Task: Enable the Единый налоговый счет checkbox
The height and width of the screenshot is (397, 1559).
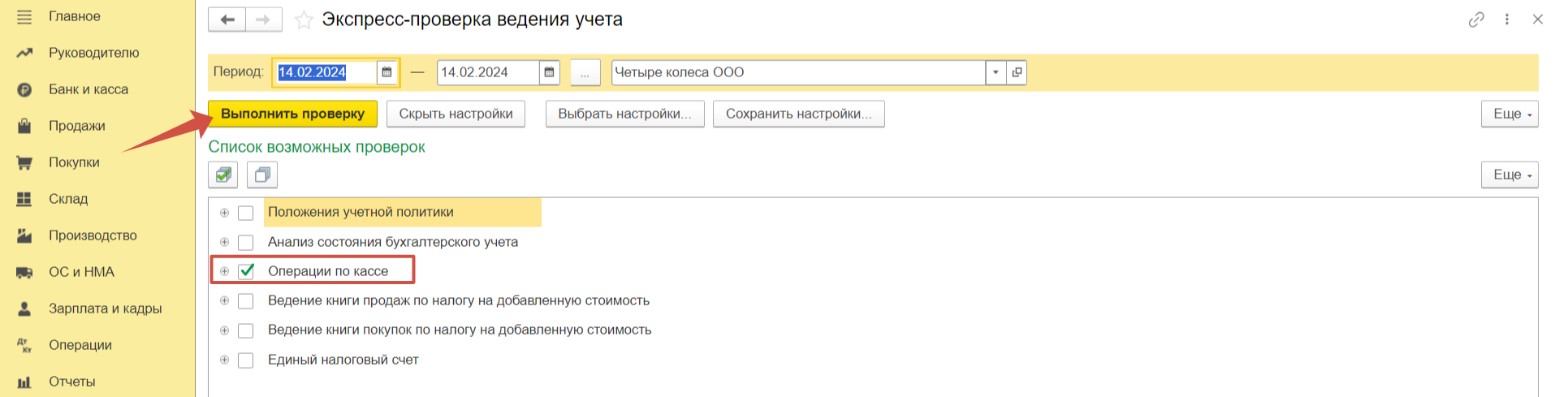Action: (246, 359)
